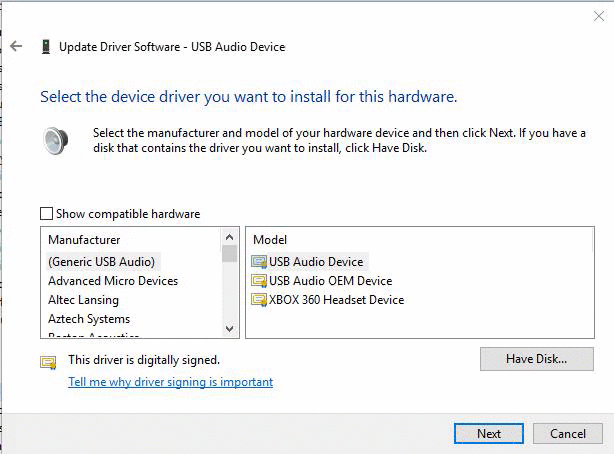614x454 pixels.
Task: Select Advanced Micro Devices manufacturer
Action: point(113,281)
